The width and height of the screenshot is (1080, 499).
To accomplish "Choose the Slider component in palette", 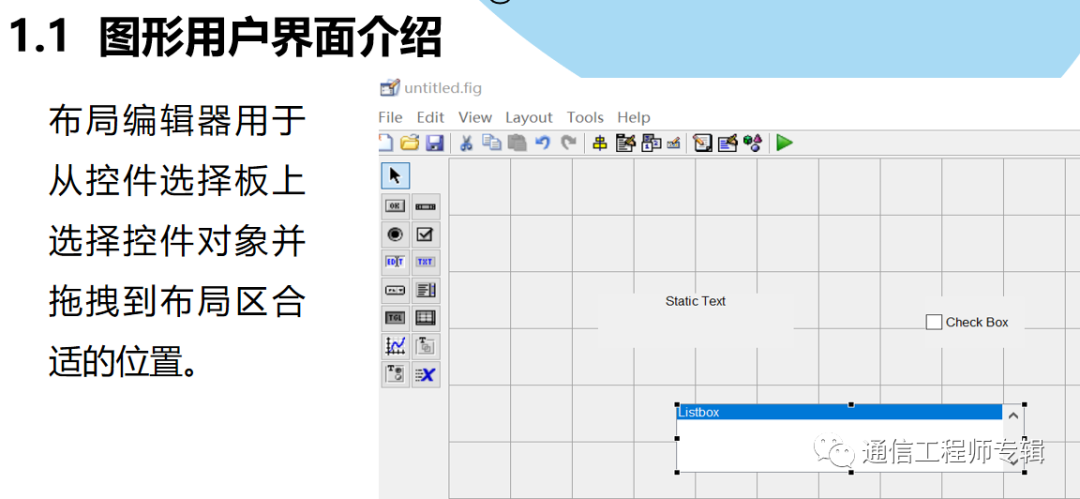I will 426,206.
